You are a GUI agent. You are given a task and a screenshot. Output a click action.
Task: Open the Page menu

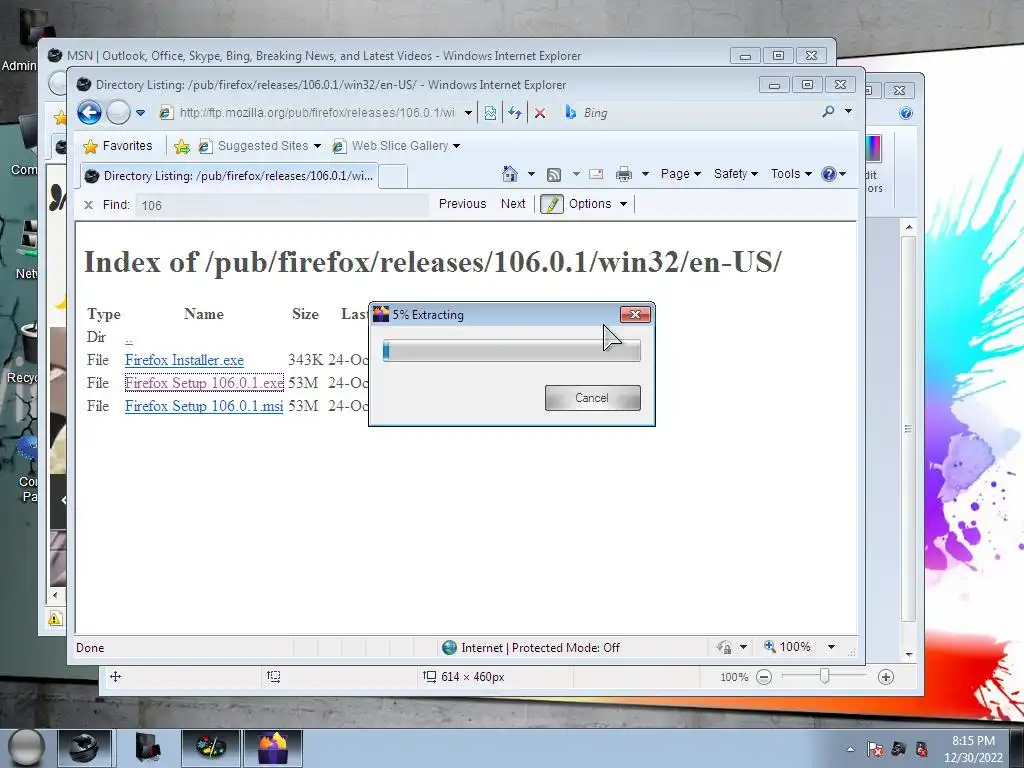(680, 174)
